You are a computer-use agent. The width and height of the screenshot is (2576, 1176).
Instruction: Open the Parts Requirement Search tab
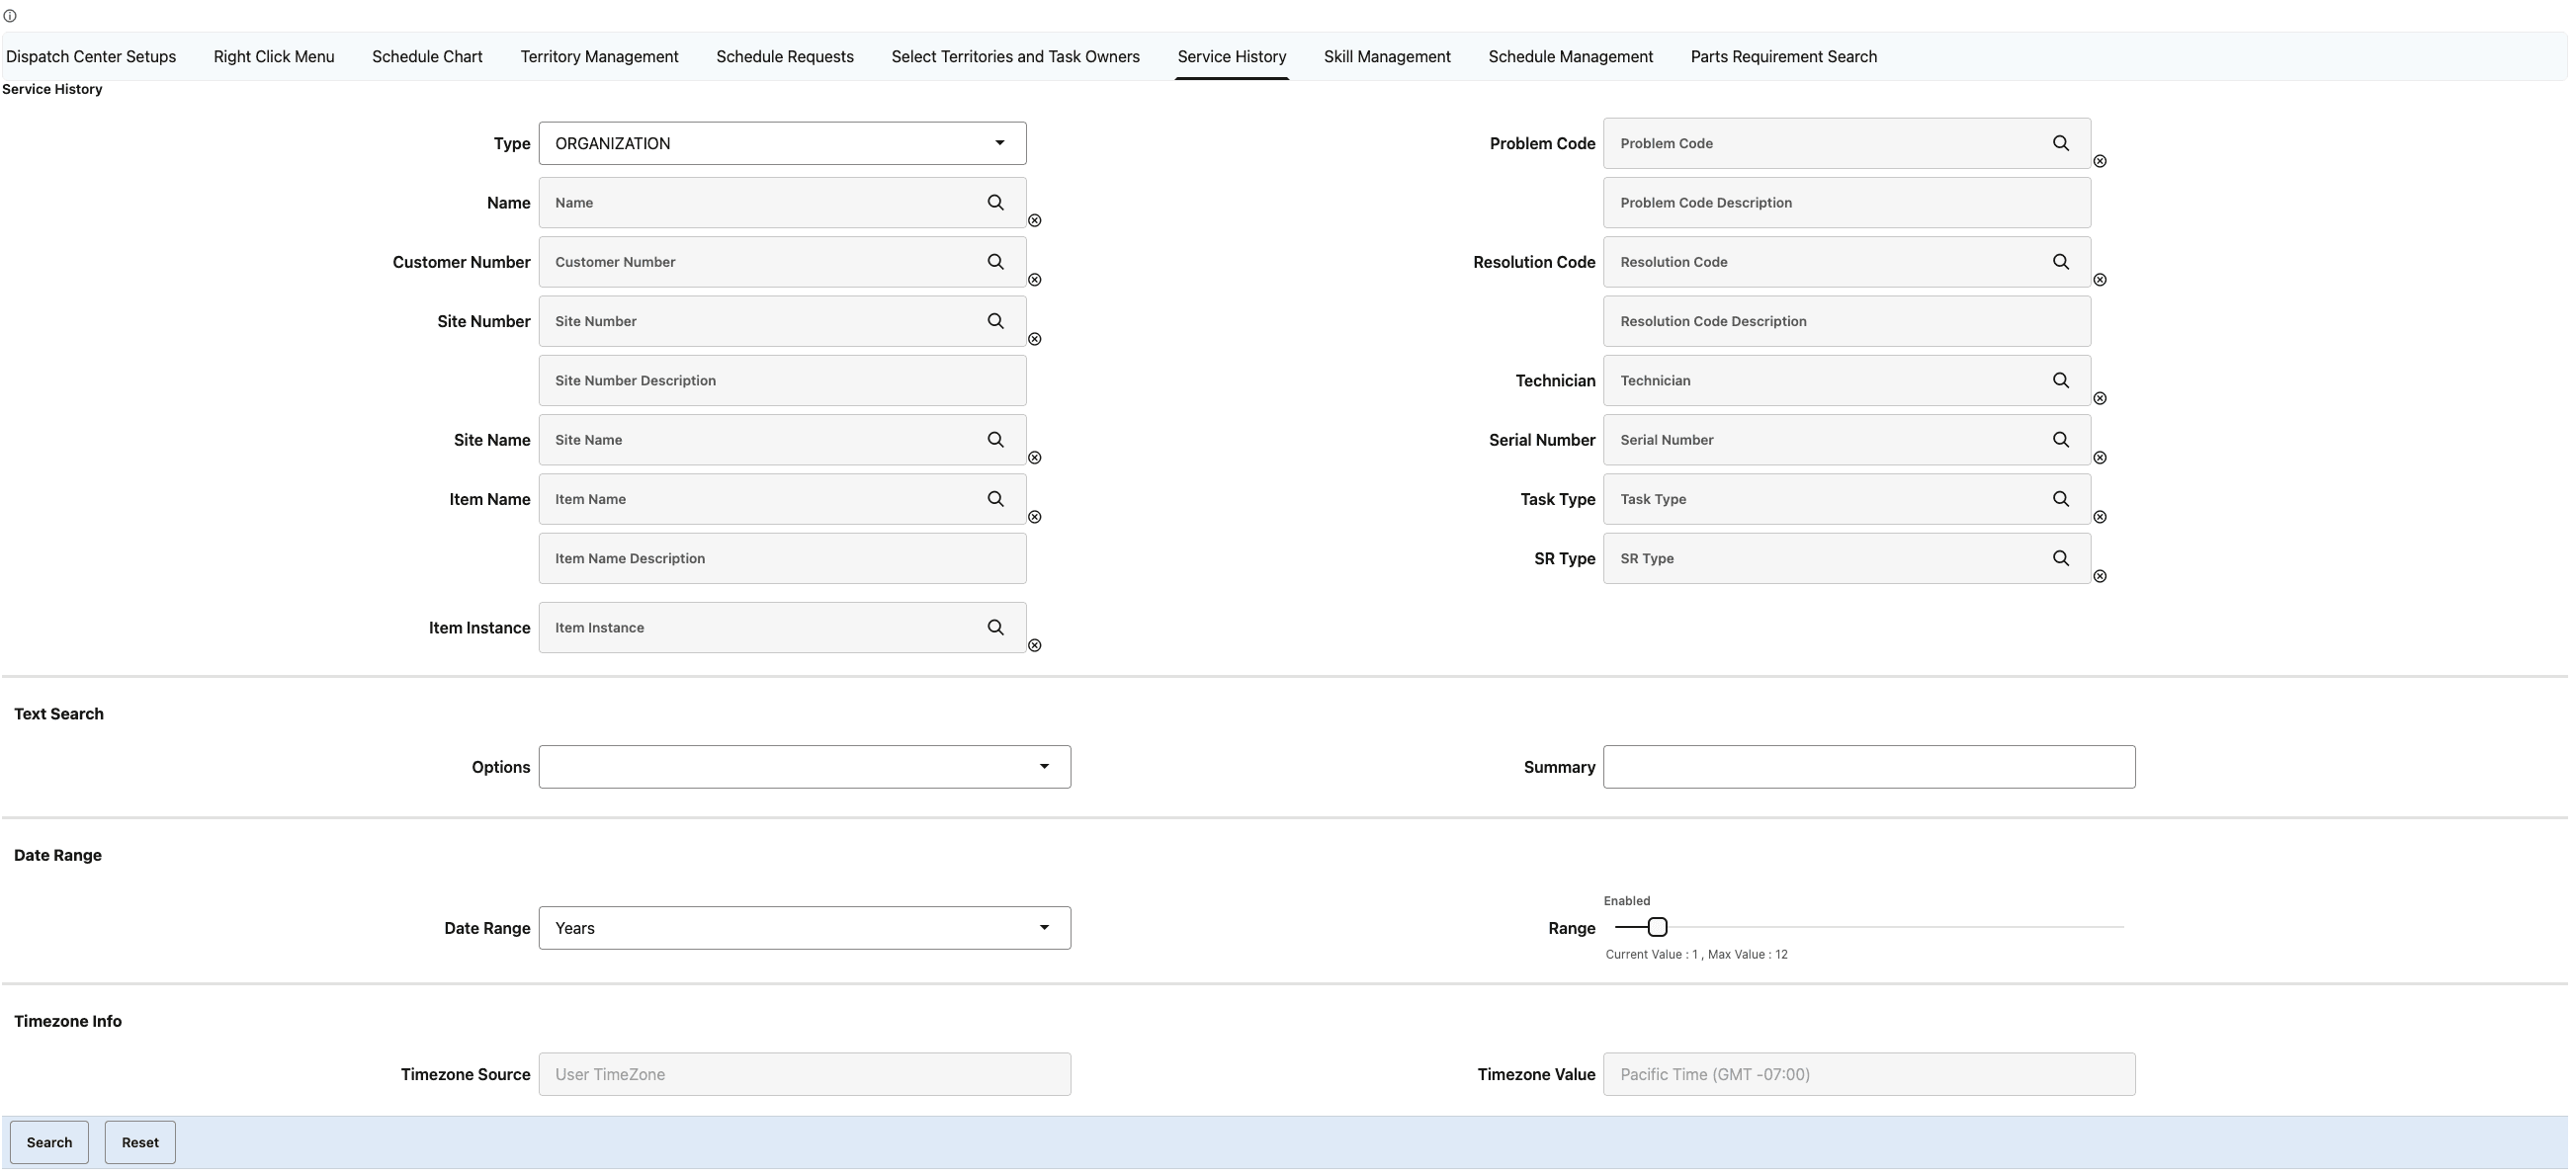[1783, 56]
